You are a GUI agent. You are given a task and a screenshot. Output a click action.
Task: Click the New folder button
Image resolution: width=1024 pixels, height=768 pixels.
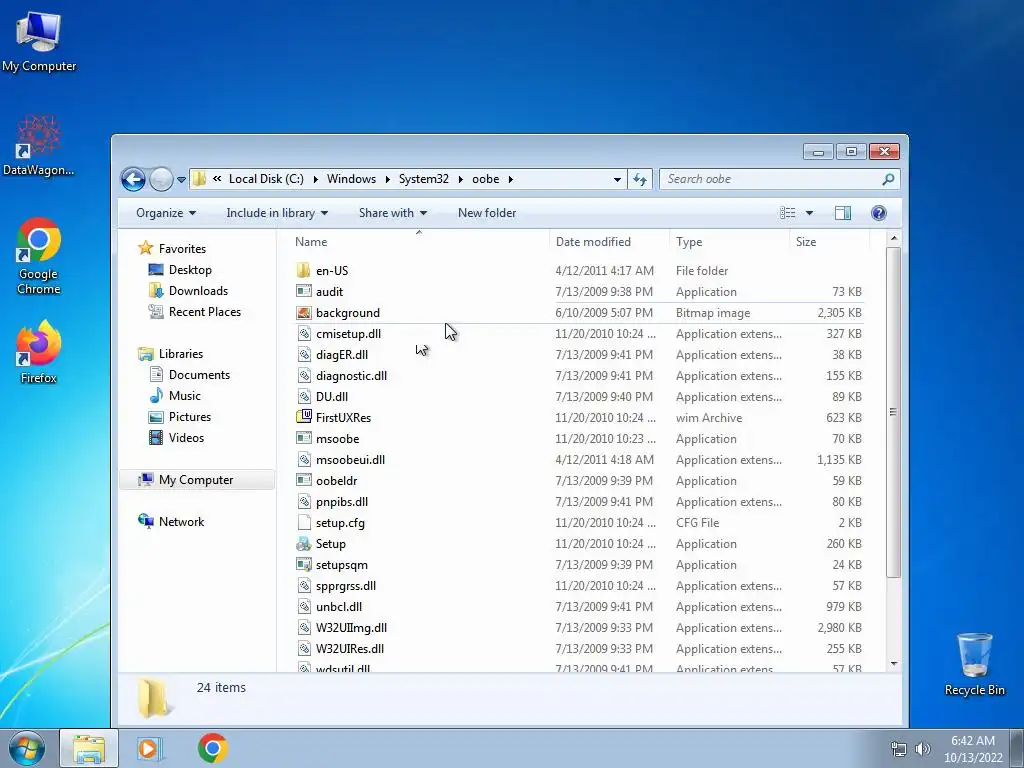click(487, 213)
